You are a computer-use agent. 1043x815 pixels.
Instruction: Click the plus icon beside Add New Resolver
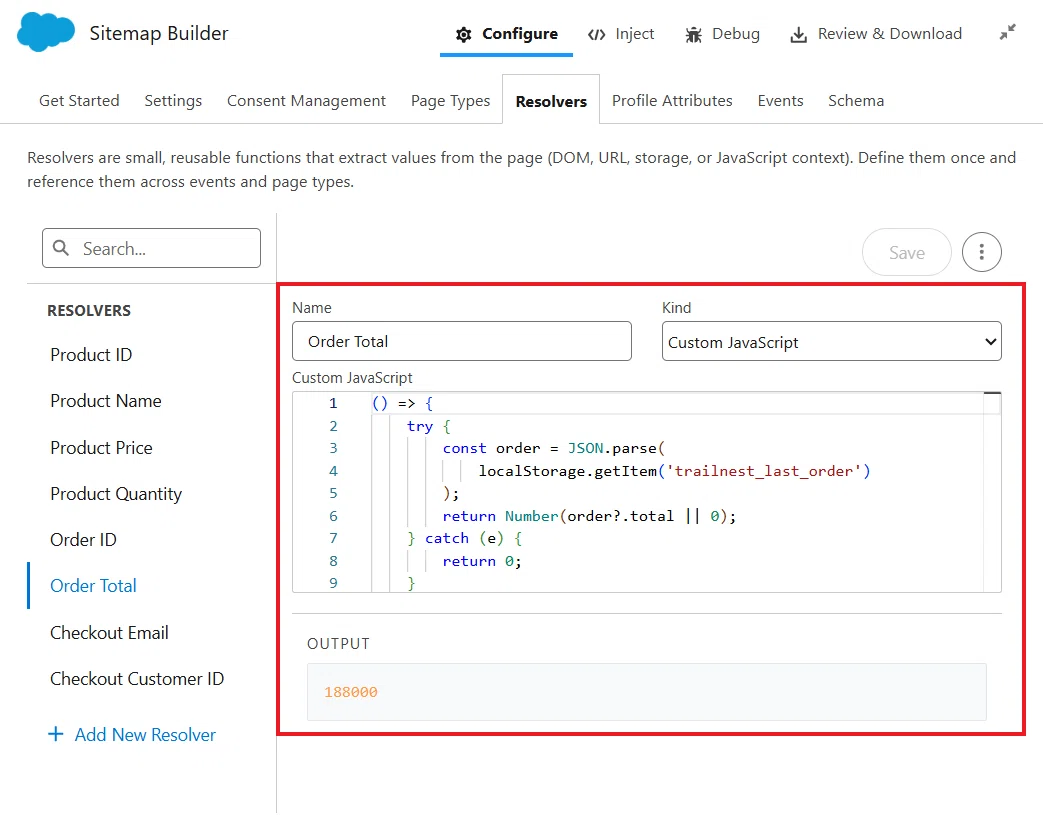pos(56,734)
